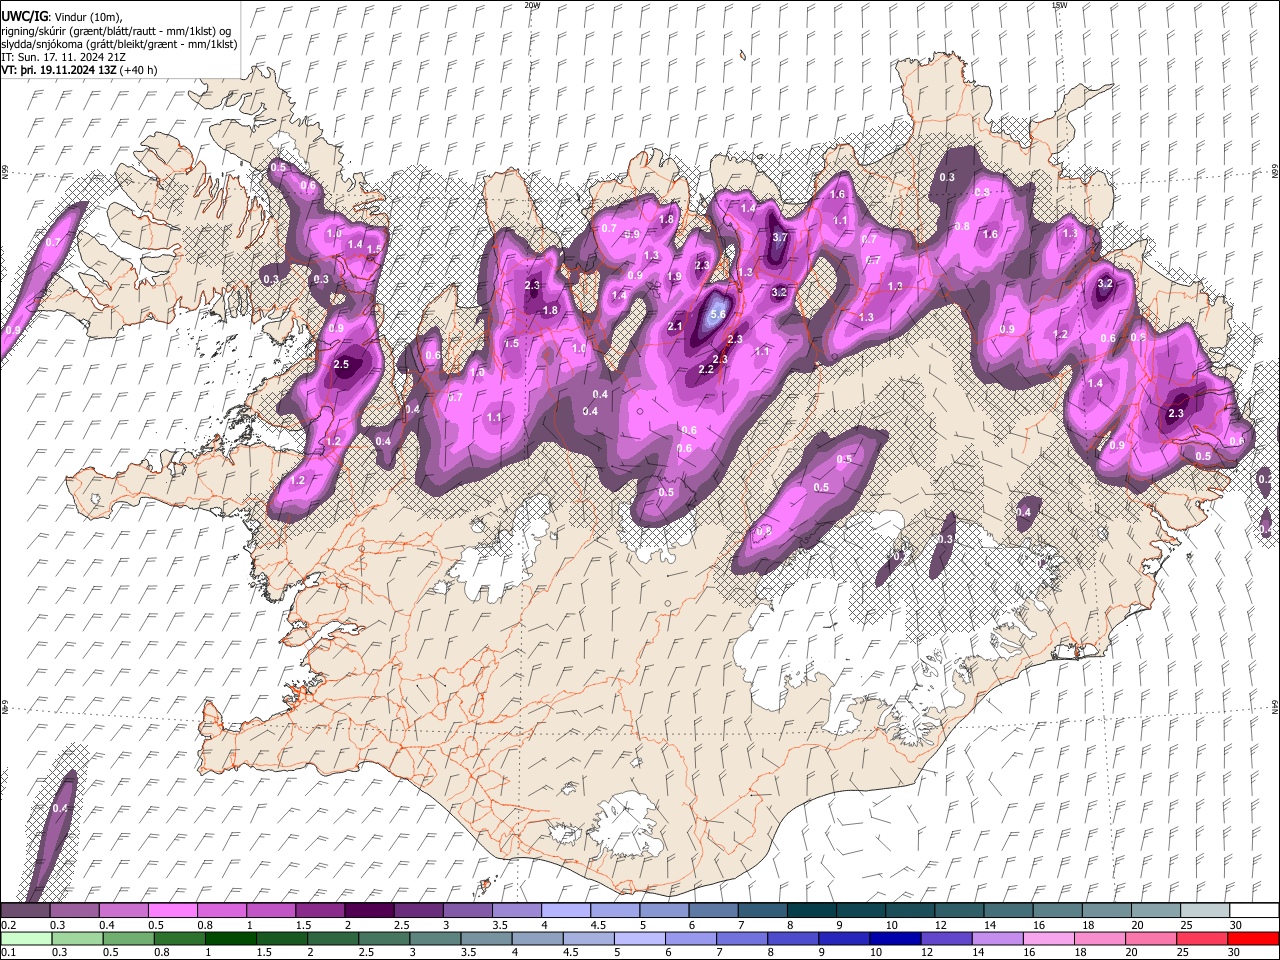Screen dimensions: 1280x960
Task: Click the lavender upper swatch labeled 4
Action: pos(565,910)
